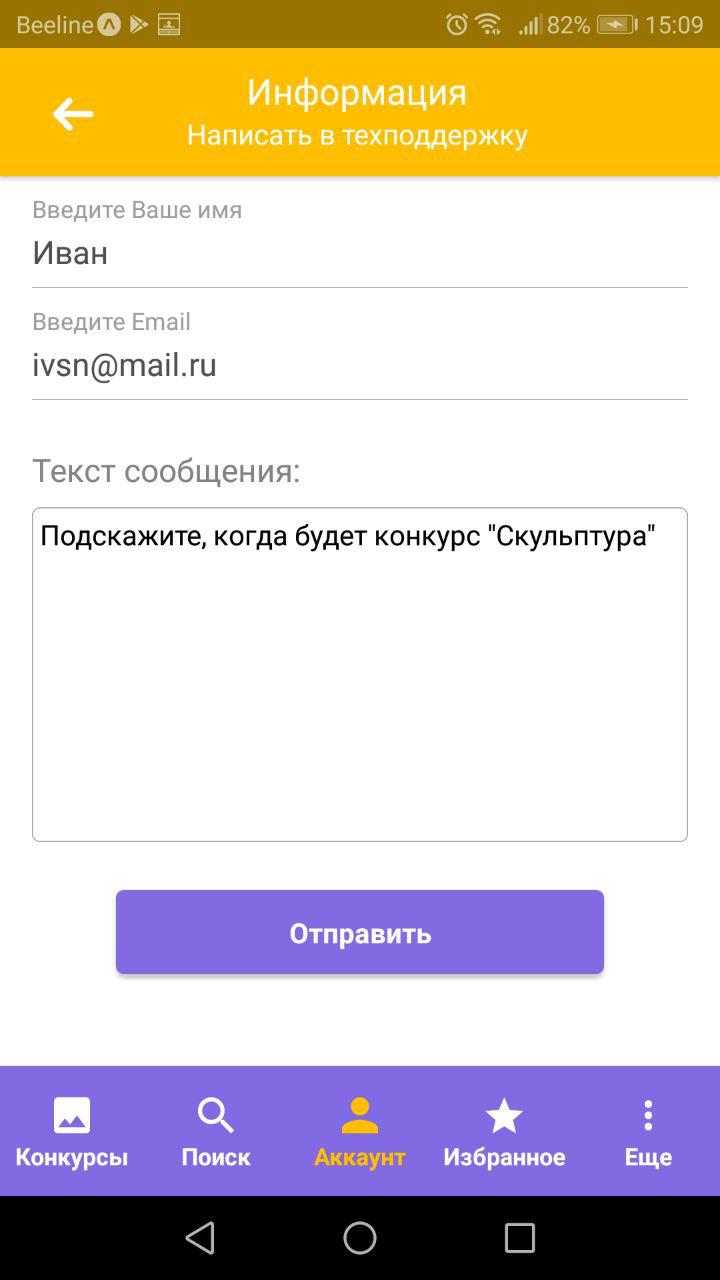The height and width of the screenshot is (1280, 720).
Task: Select the Поиск magnifier icon
Action: pyautogui.click(x=216, y=1115)
